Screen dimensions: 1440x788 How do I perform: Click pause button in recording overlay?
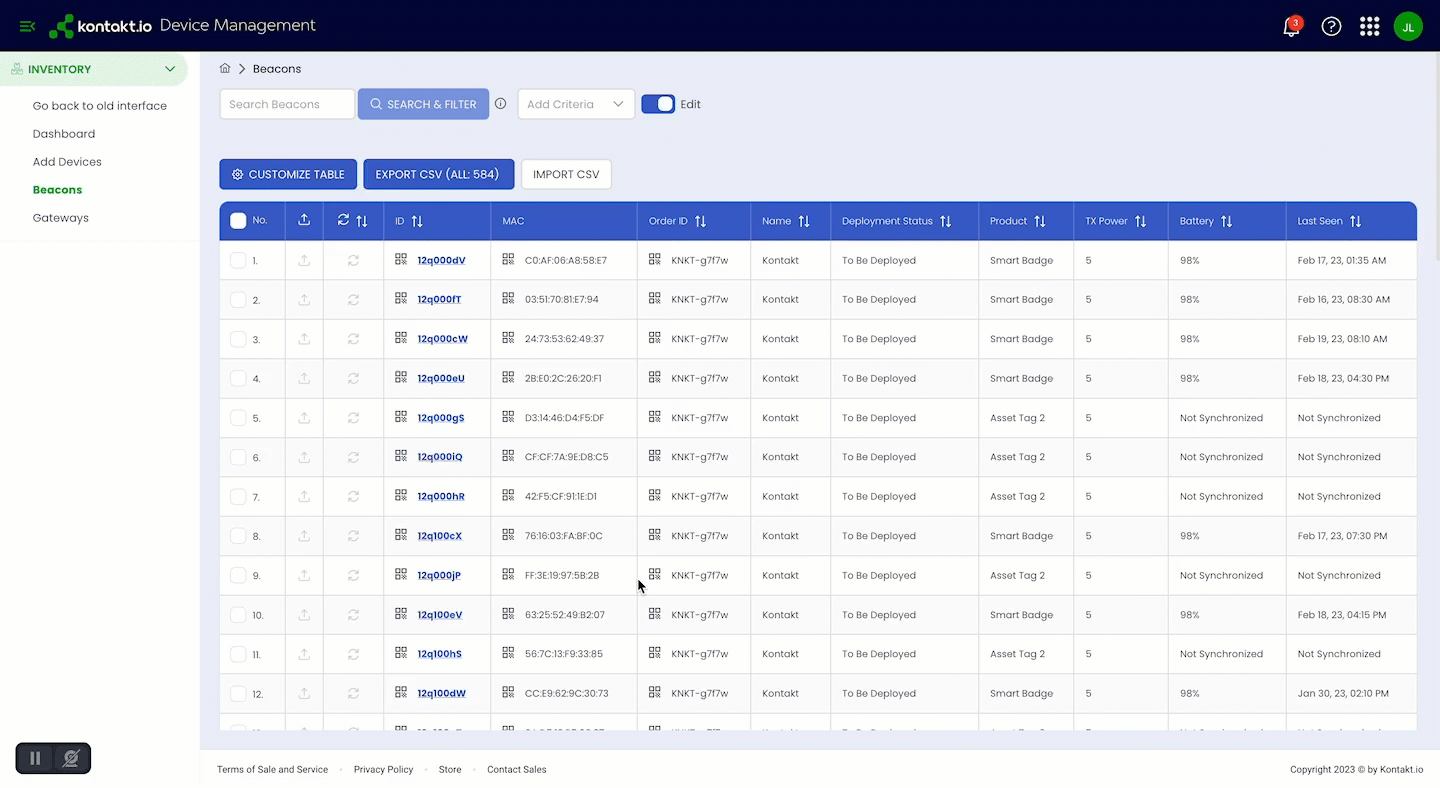pyautogui.click(x=35, y=758)
